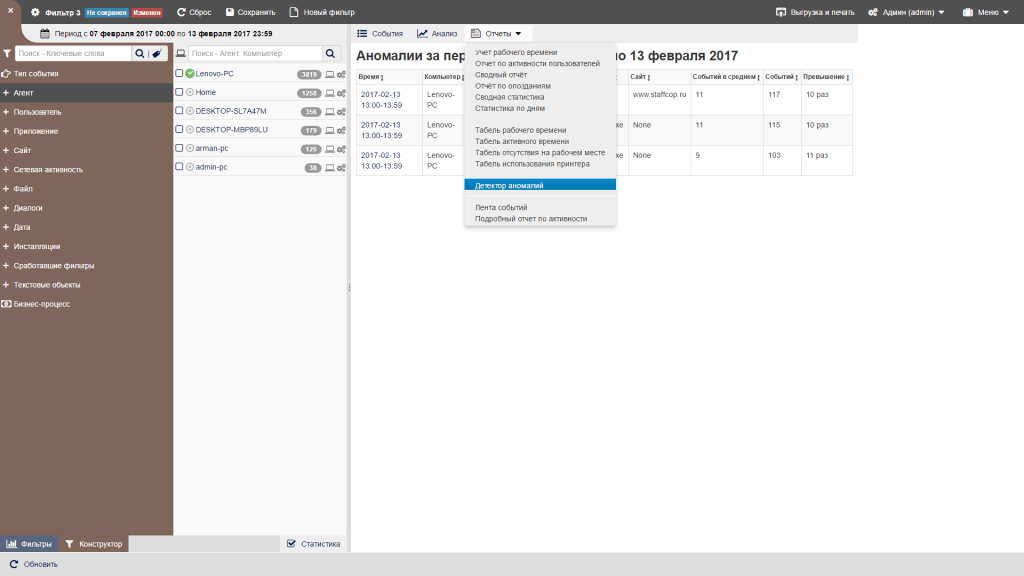Click the gears icon in Lenovo-PC row
Screen dimensions: 1024x576
point(341,74)
